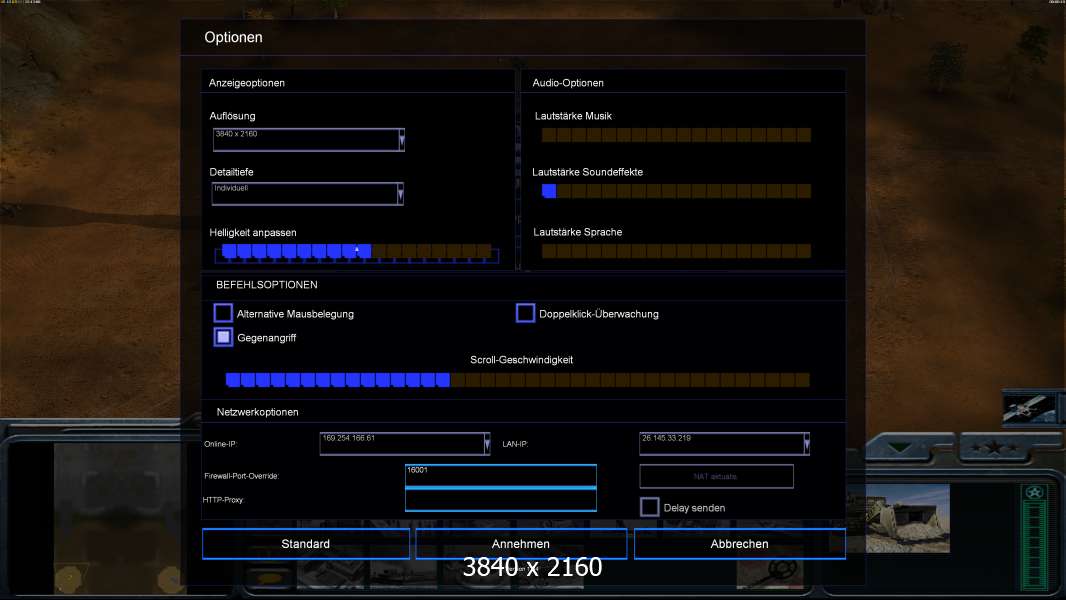
Task: Click Annehmen to apply options
Action: (521, 544)
